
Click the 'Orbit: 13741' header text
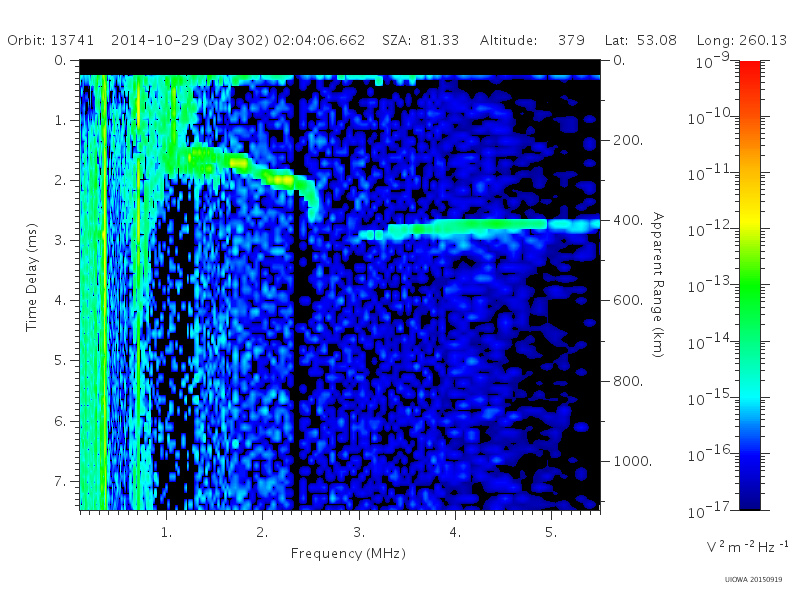coord(51,40)
